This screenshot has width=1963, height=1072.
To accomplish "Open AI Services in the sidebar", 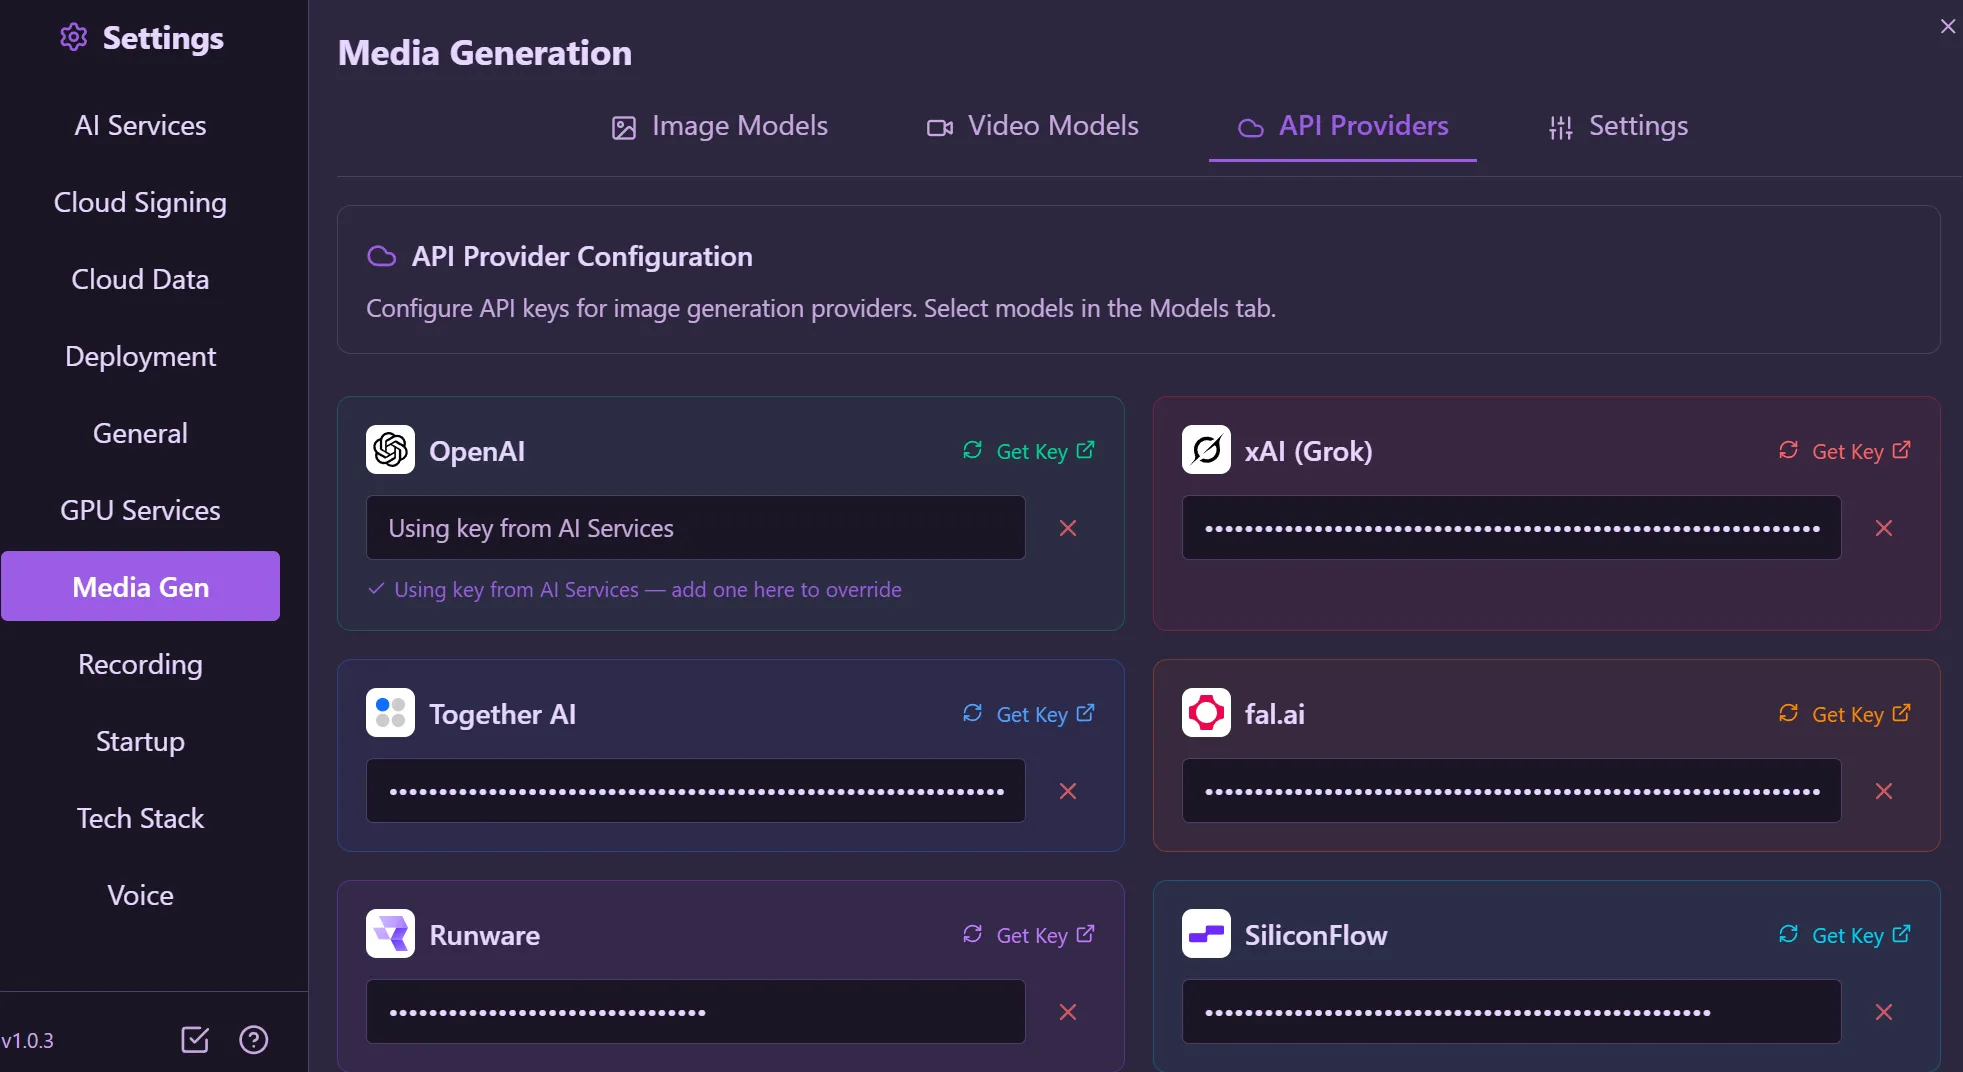I will tap(140, 125).
